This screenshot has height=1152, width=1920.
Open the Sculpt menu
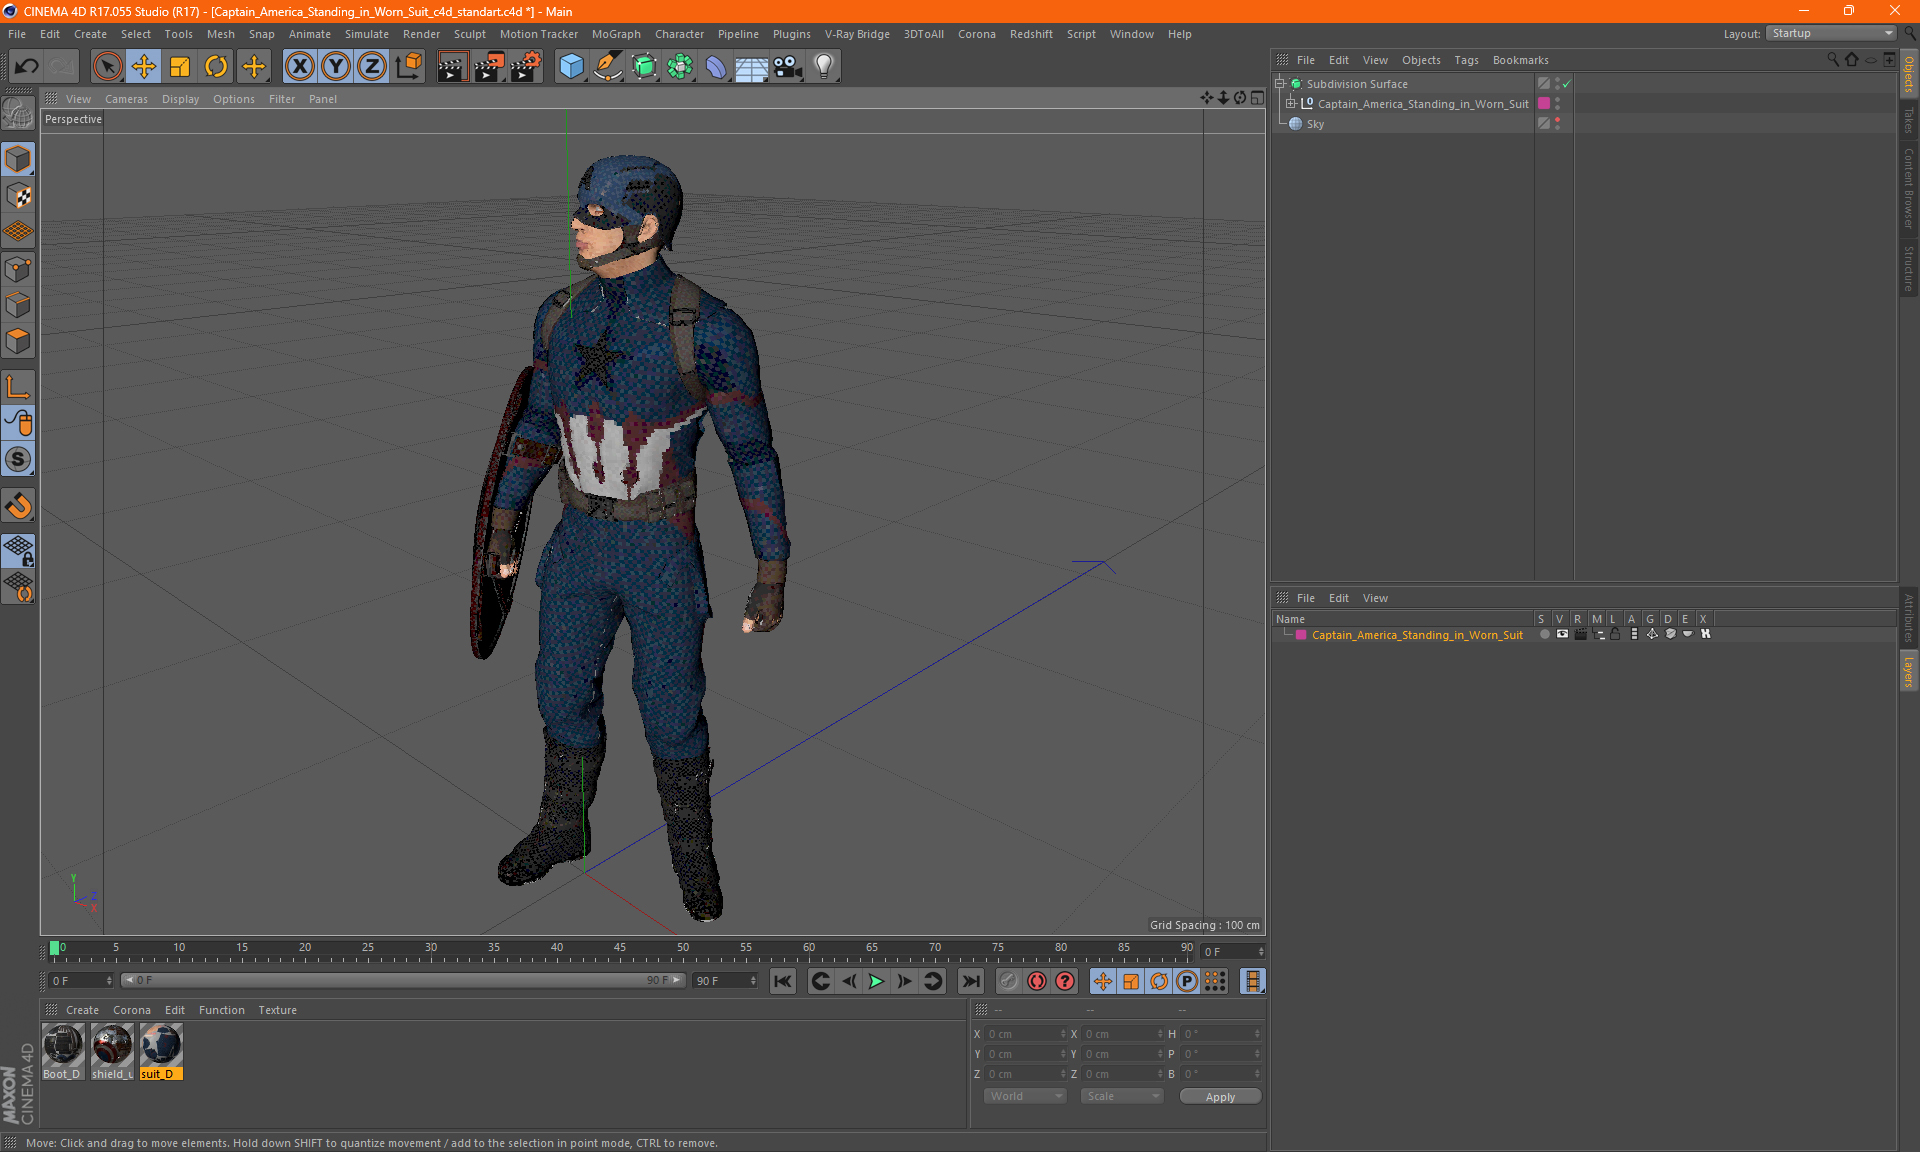[x=469, y=34]
